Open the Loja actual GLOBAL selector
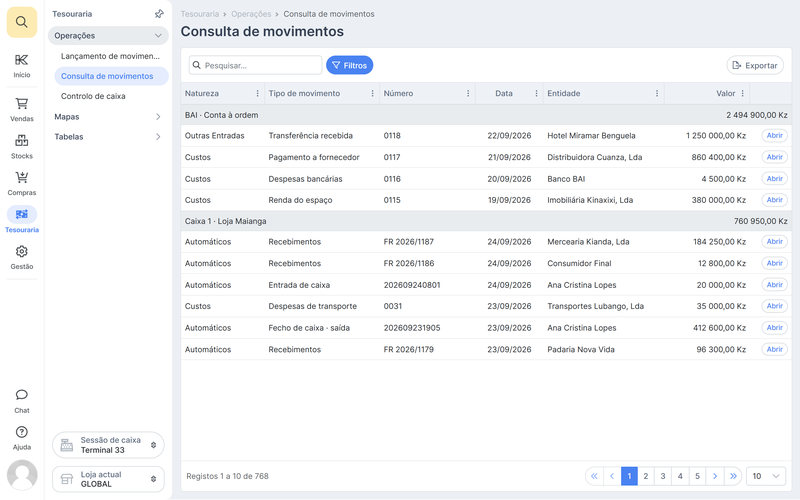The width and height of the screenshot is (800, 500). 108,479
